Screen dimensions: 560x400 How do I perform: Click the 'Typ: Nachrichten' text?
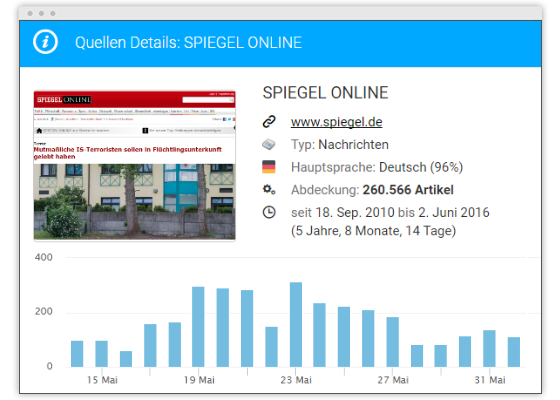coord(340,145)
